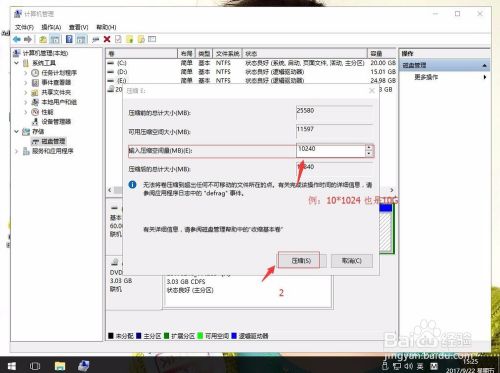Collapse the System Tools tree node
This screenshot has width=500, height=373.
[x=16, y=63]
